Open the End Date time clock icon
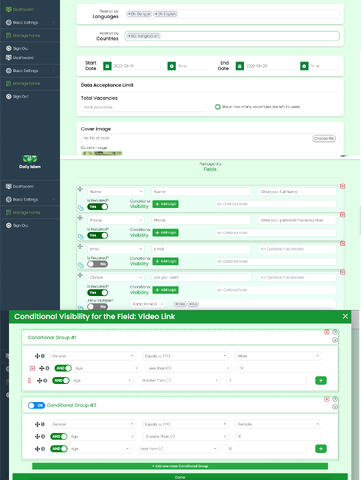Screen dimensions: 361x480 point(304,66)
